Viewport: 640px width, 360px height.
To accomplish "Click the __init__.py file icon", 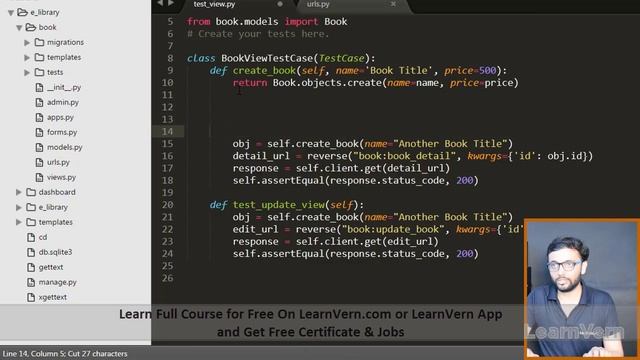I will [x=39, y=87].
